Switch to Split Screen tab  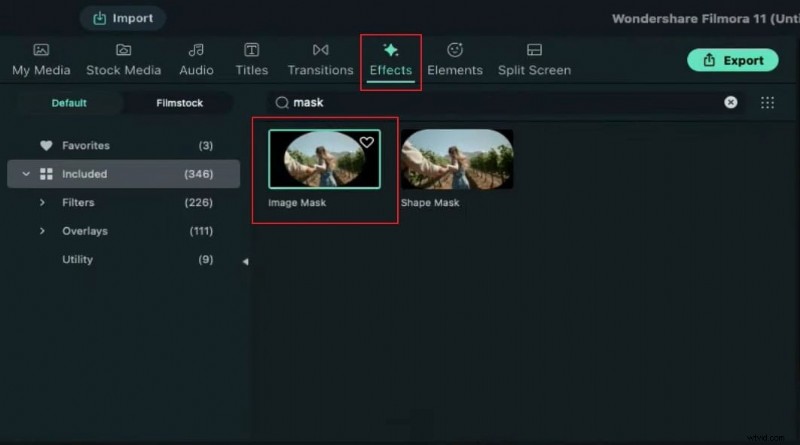534,60
